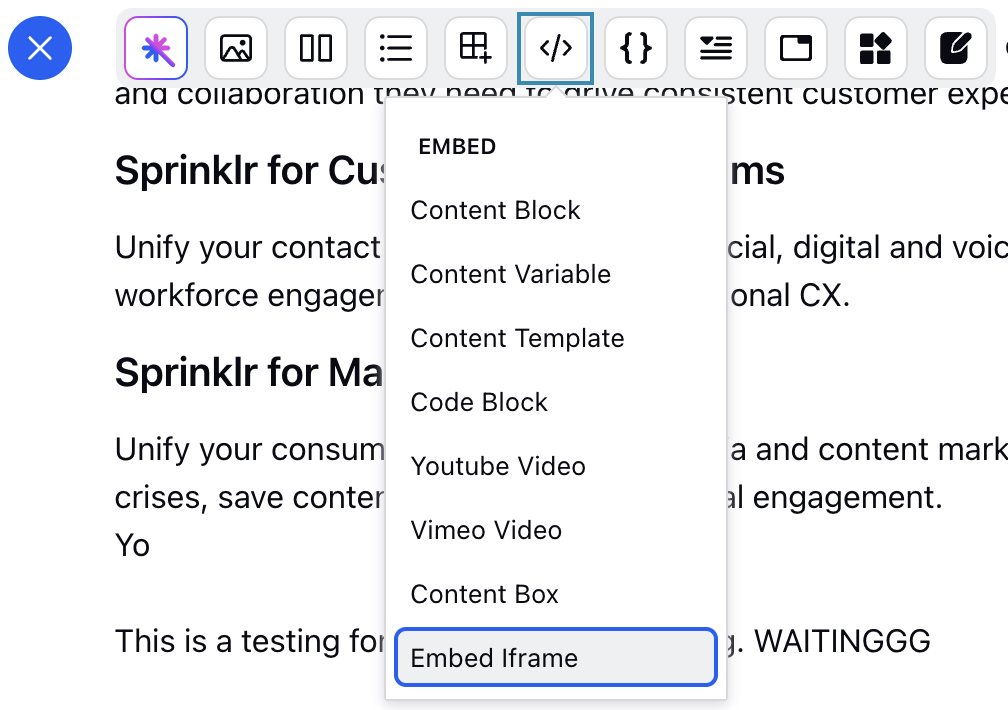Click the curly braces icon in the toolbar
Image resolution: width=1008 pixels, height=710 pixels.
636,48
